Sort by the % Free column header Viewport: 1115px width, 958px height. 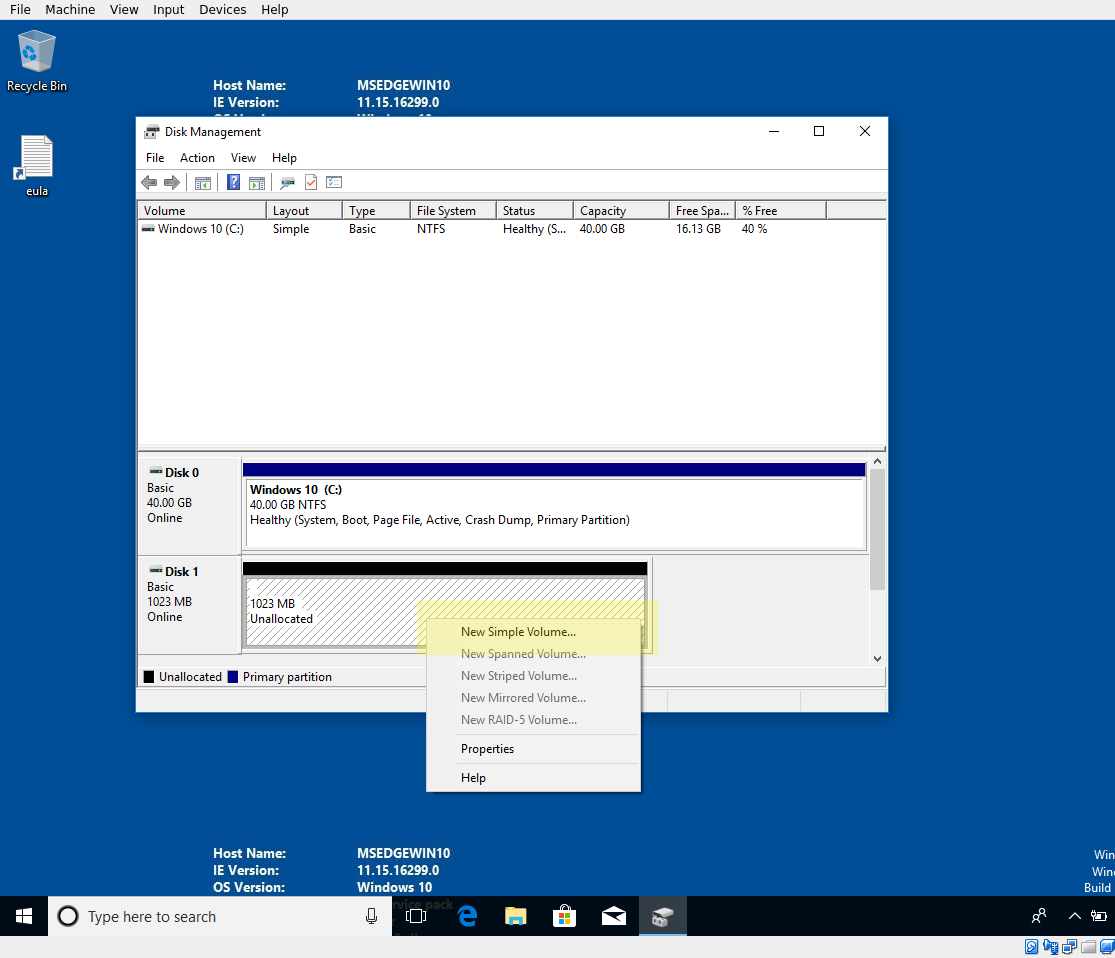pyautogui.click(x=781, y=211)
